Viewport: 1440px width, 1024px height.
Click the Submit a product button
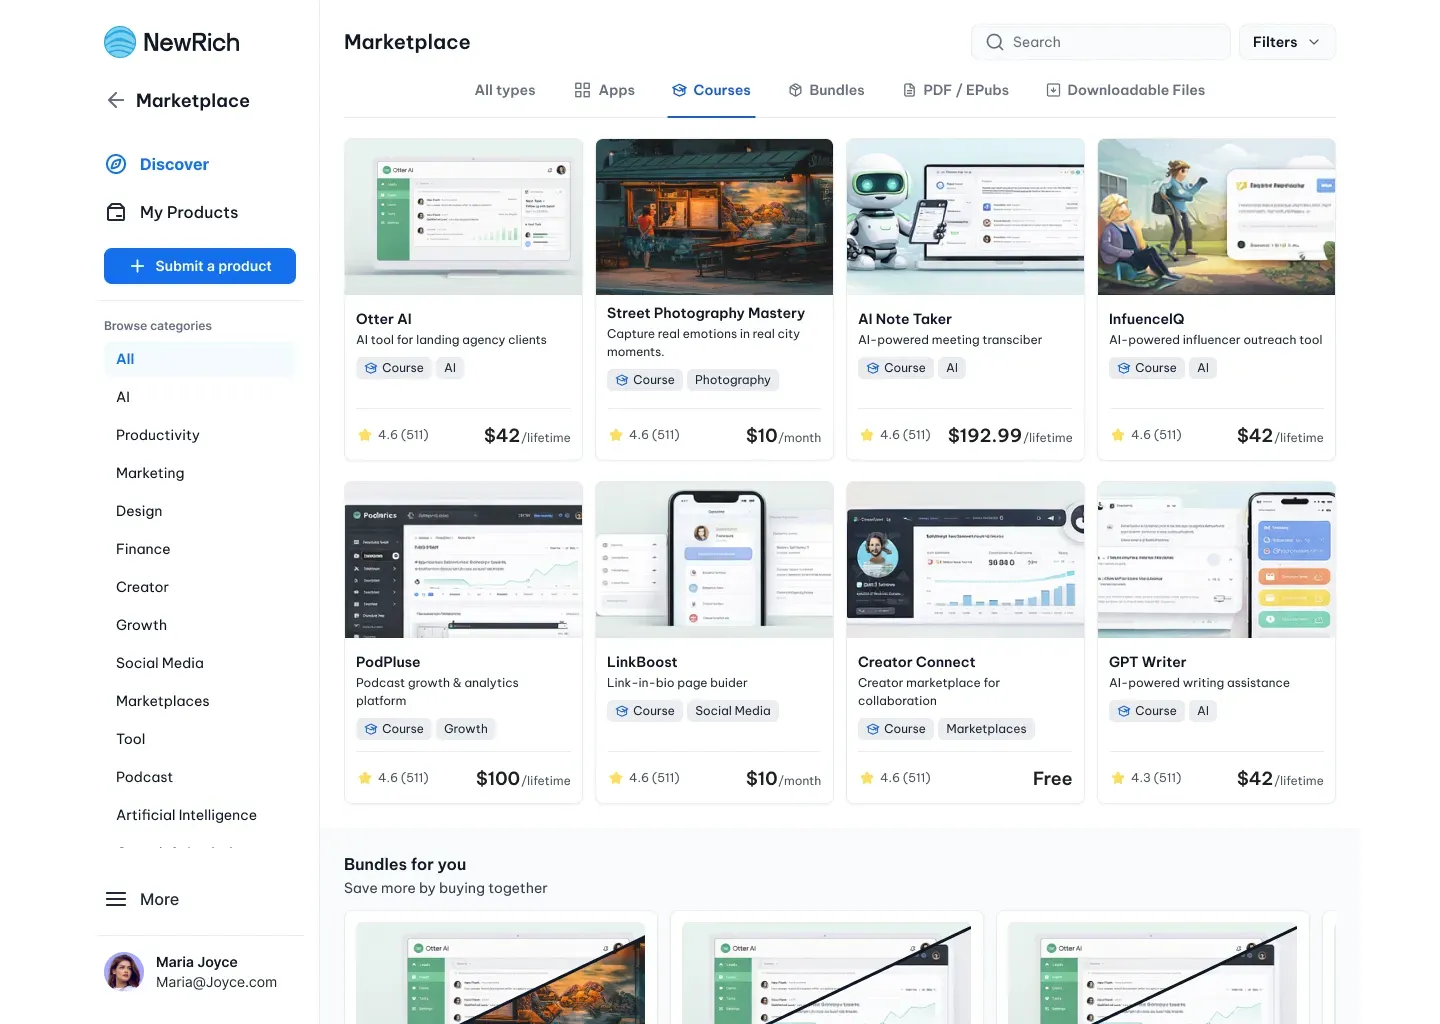coord(200,266)
